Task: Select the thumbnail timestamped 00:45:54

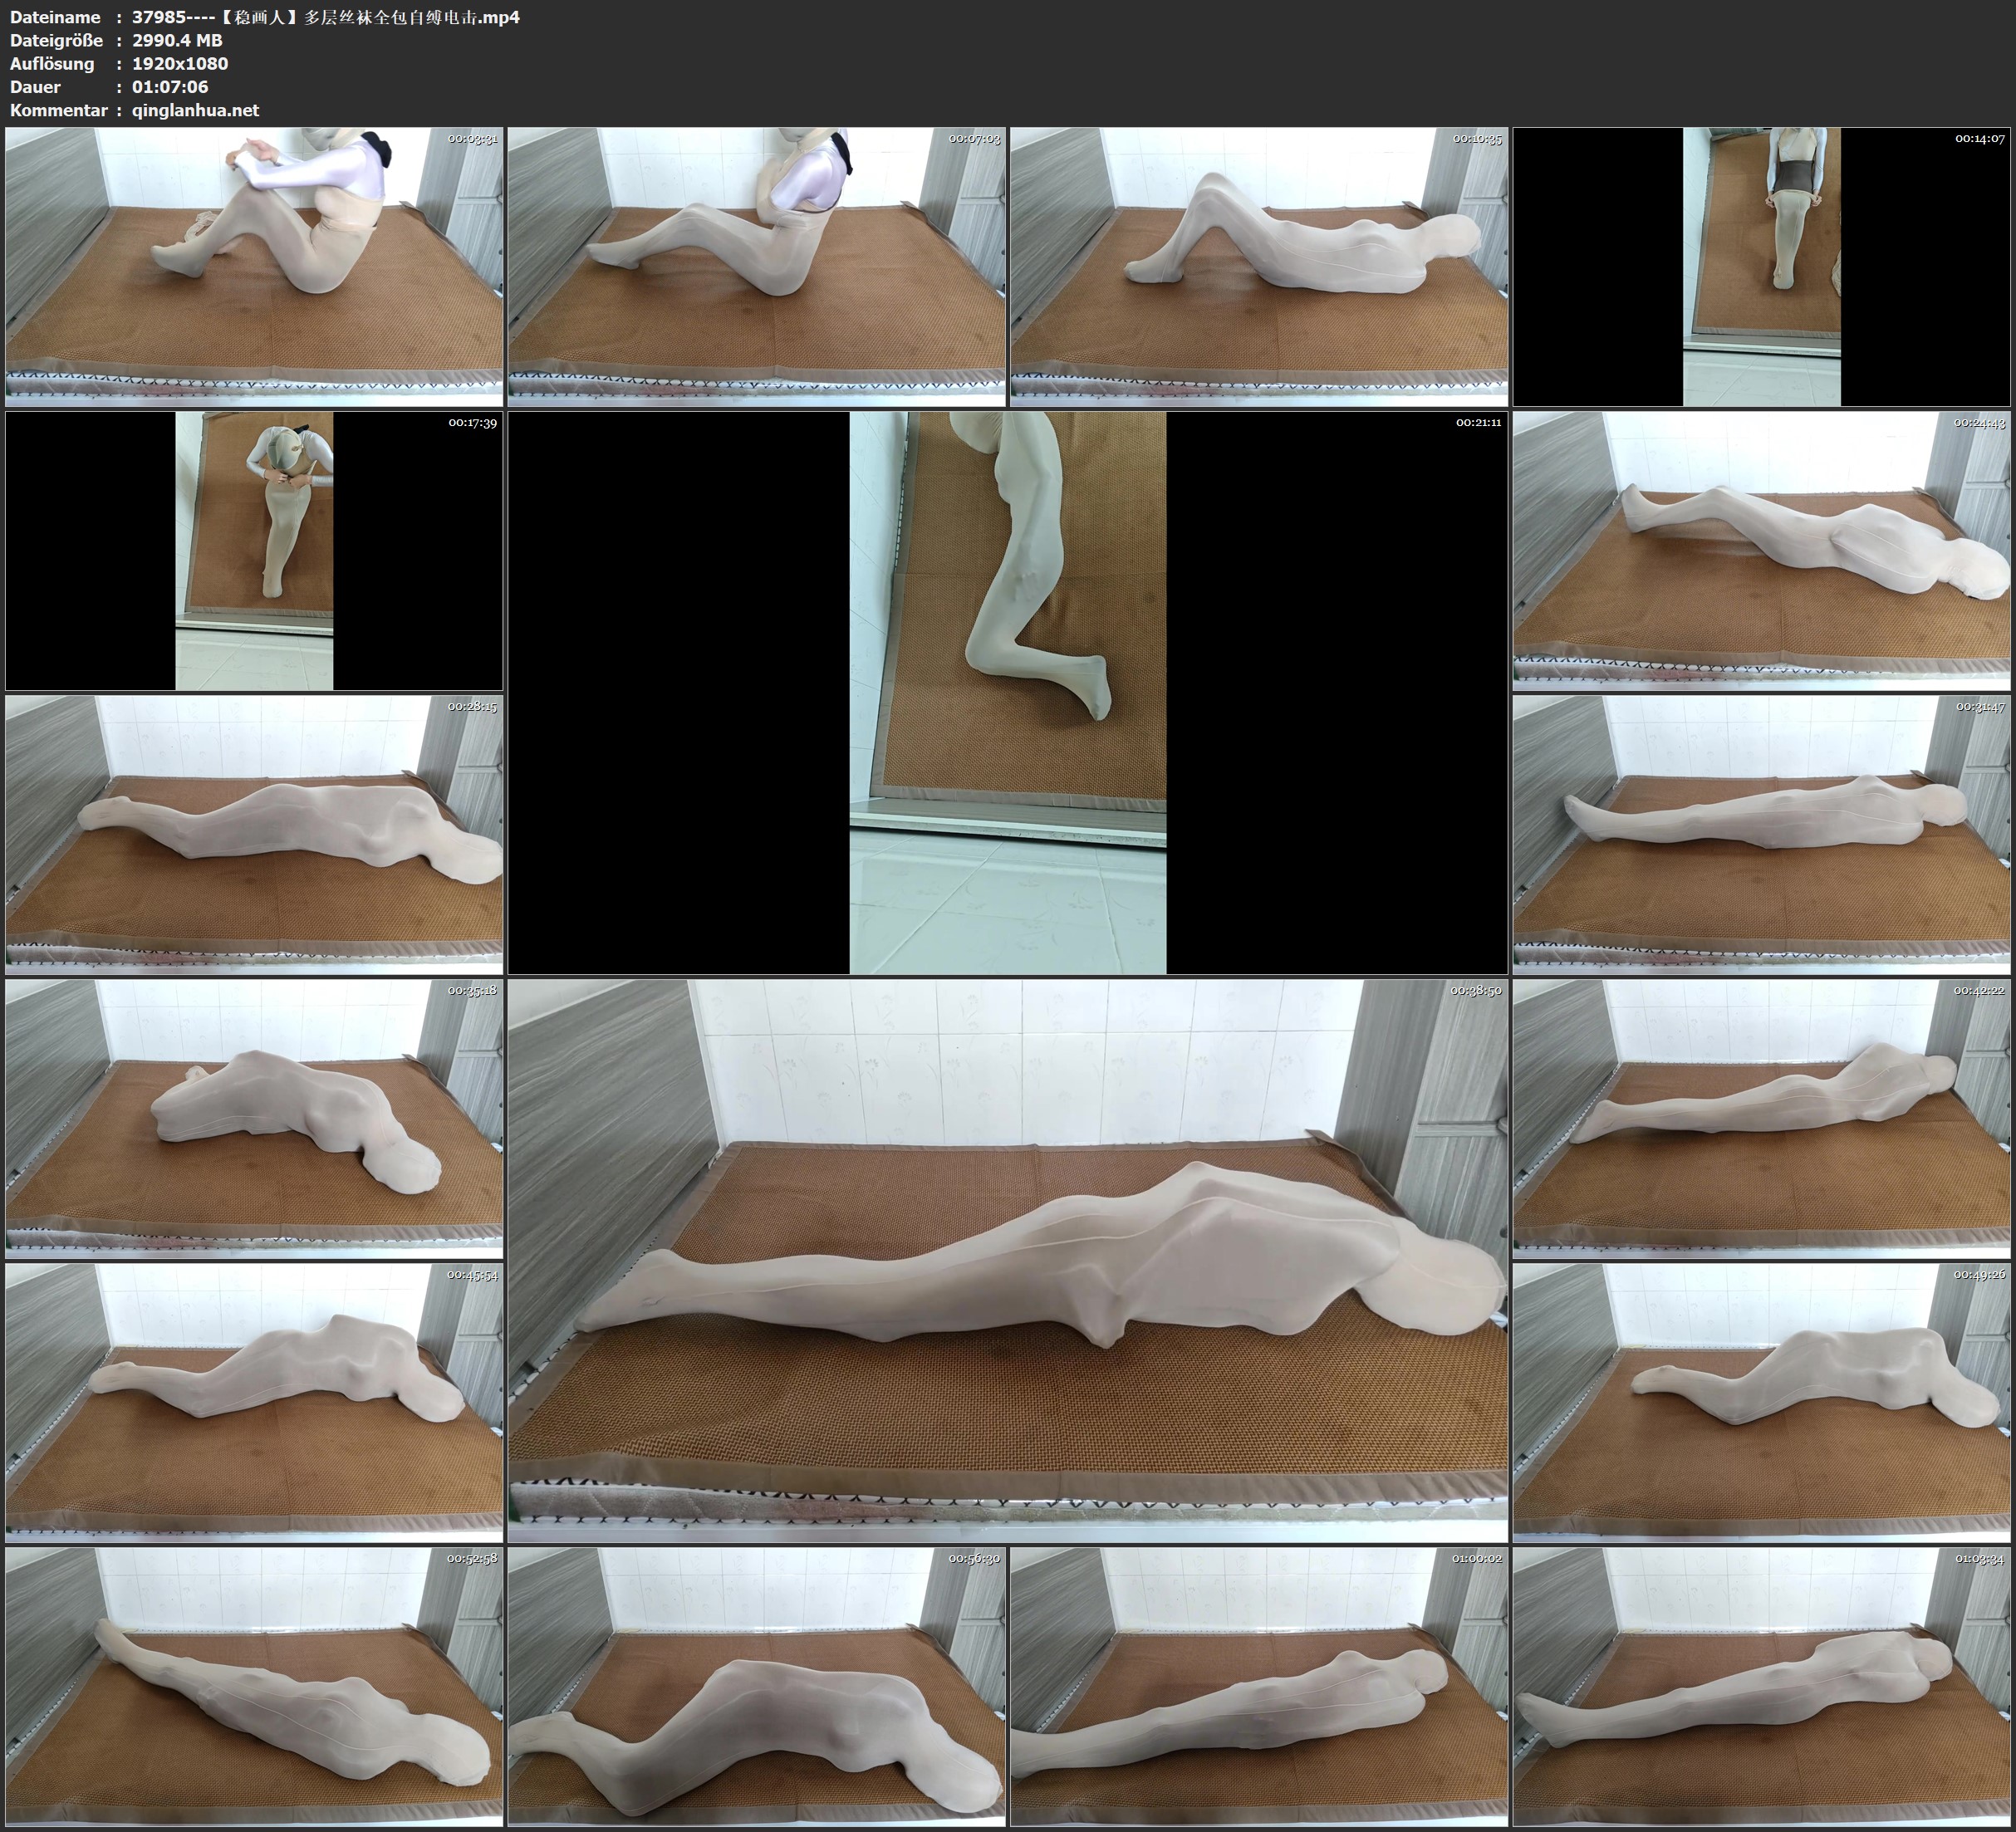Action: pyautogui.click(x=254, y=1402)
